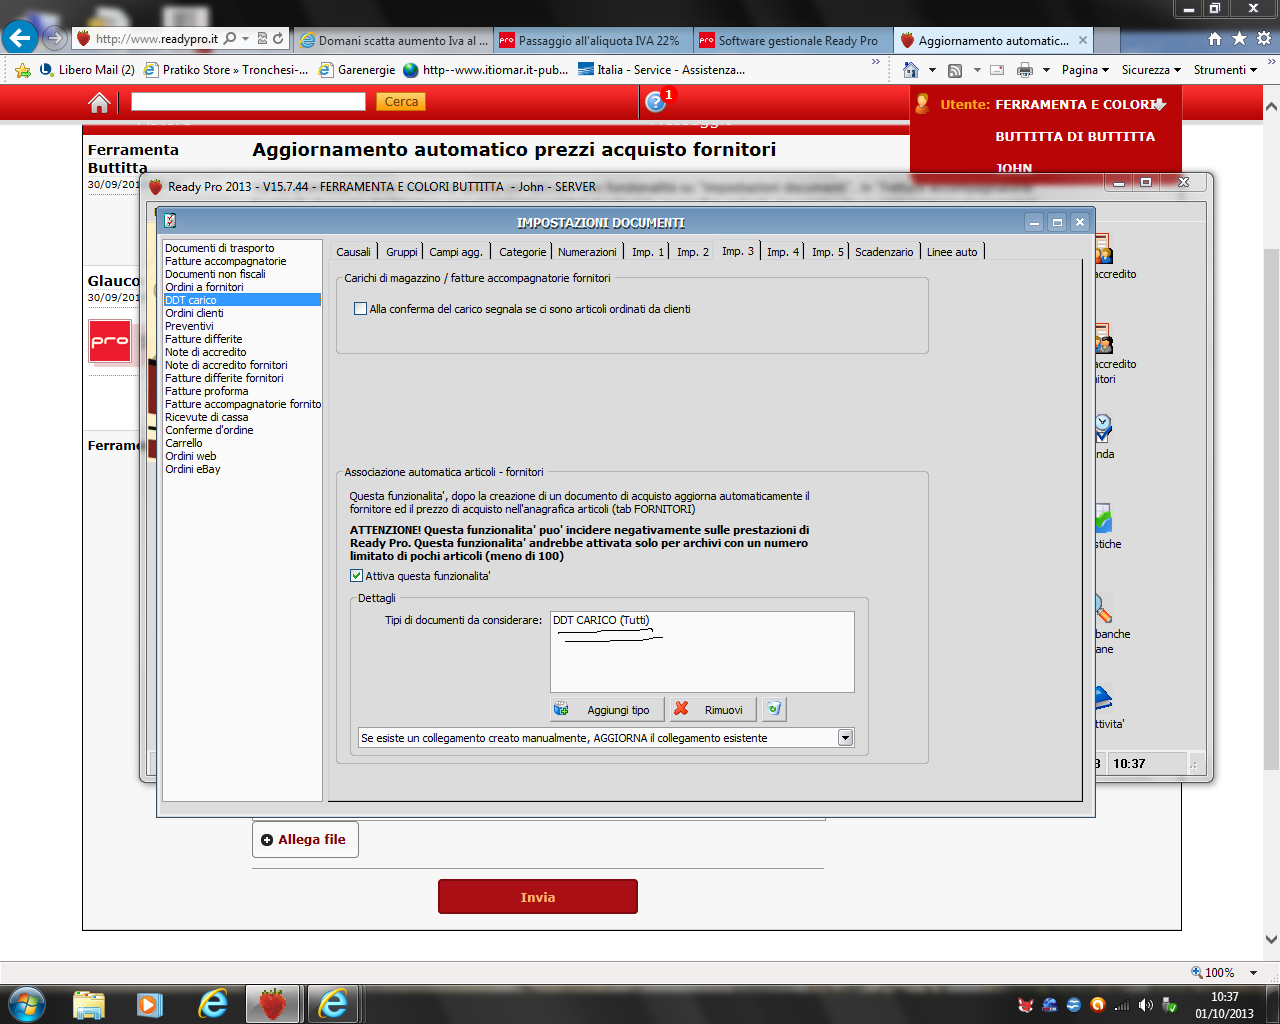Open the Libero Mail (2) favorite link
The width and height of the screenshot is (1280, 1024).
click(87, 70)
